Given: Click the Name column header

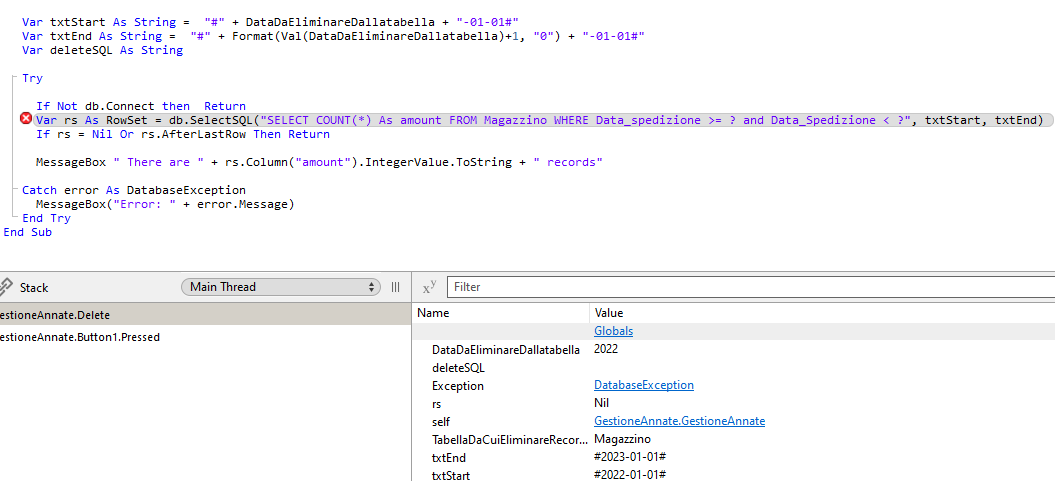Looking at the screenshot, I should click(433, 313).
